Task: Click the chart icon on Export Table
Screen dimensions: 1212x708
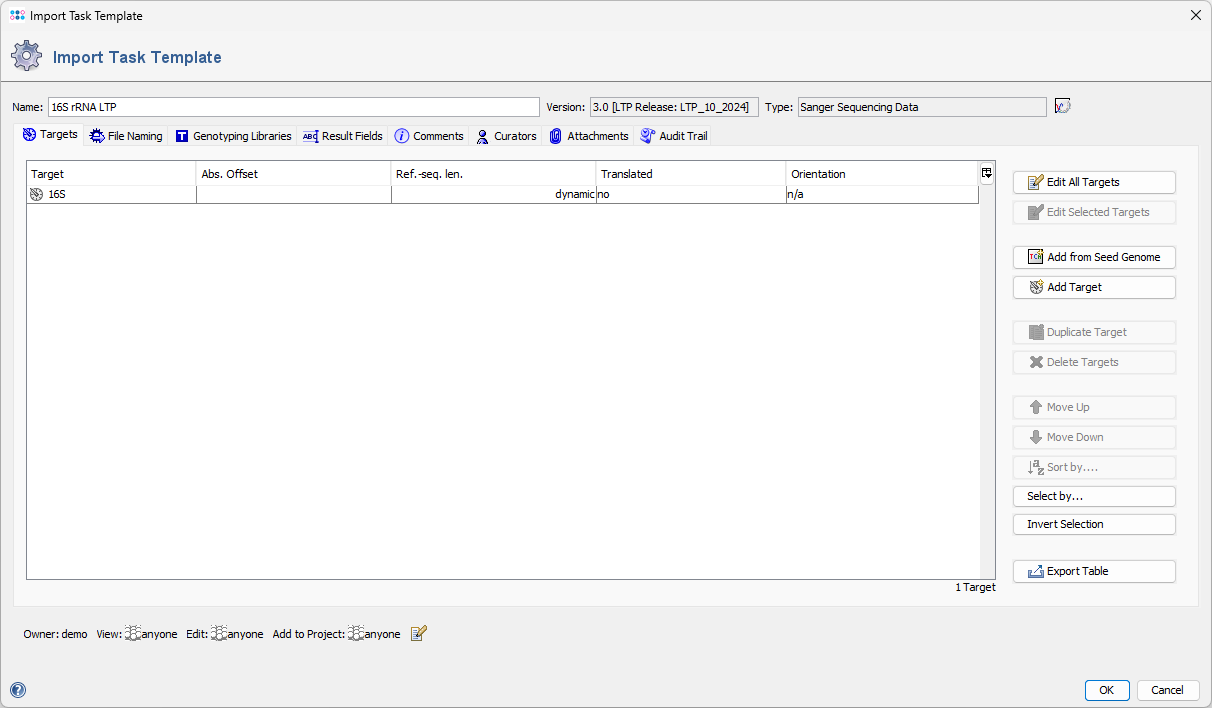Action: pos(1037,571)
